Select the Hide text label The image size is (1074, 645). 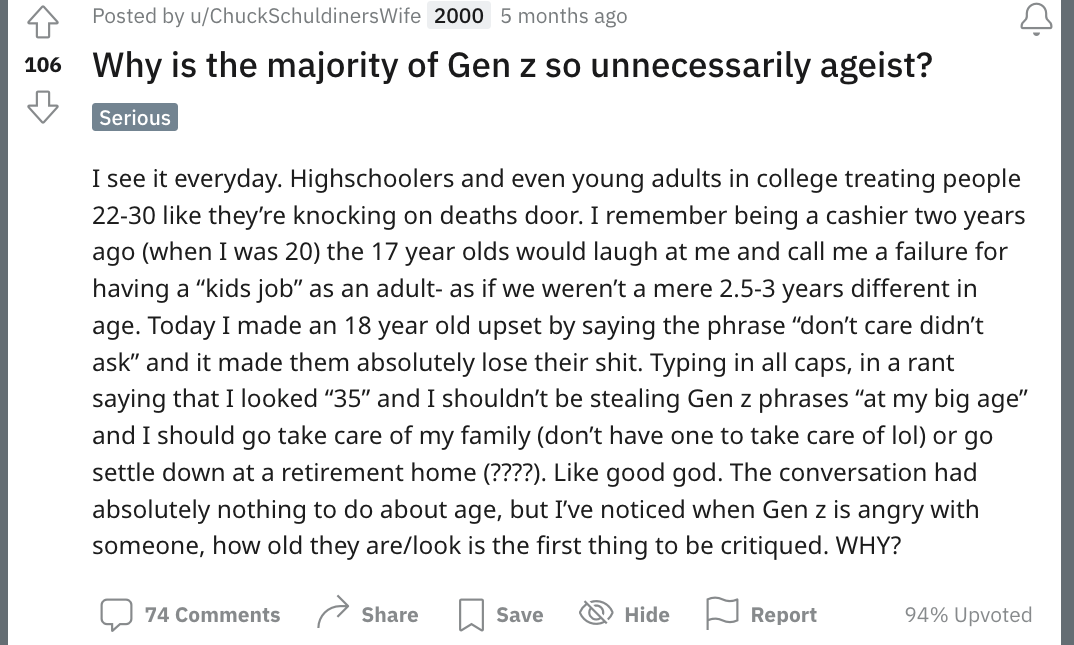[647, 615]
